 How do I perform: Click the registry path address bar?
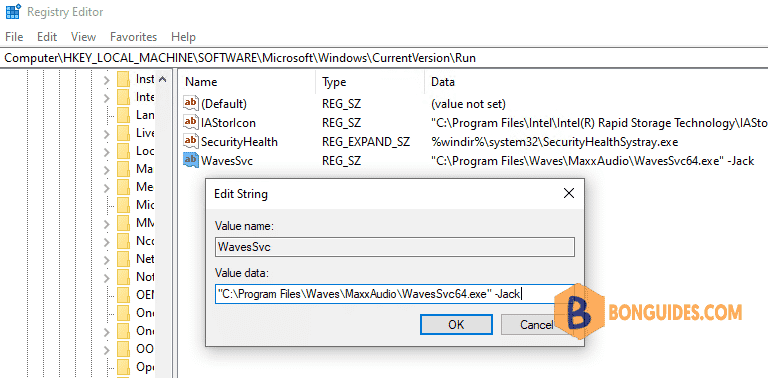click(384, 58)
